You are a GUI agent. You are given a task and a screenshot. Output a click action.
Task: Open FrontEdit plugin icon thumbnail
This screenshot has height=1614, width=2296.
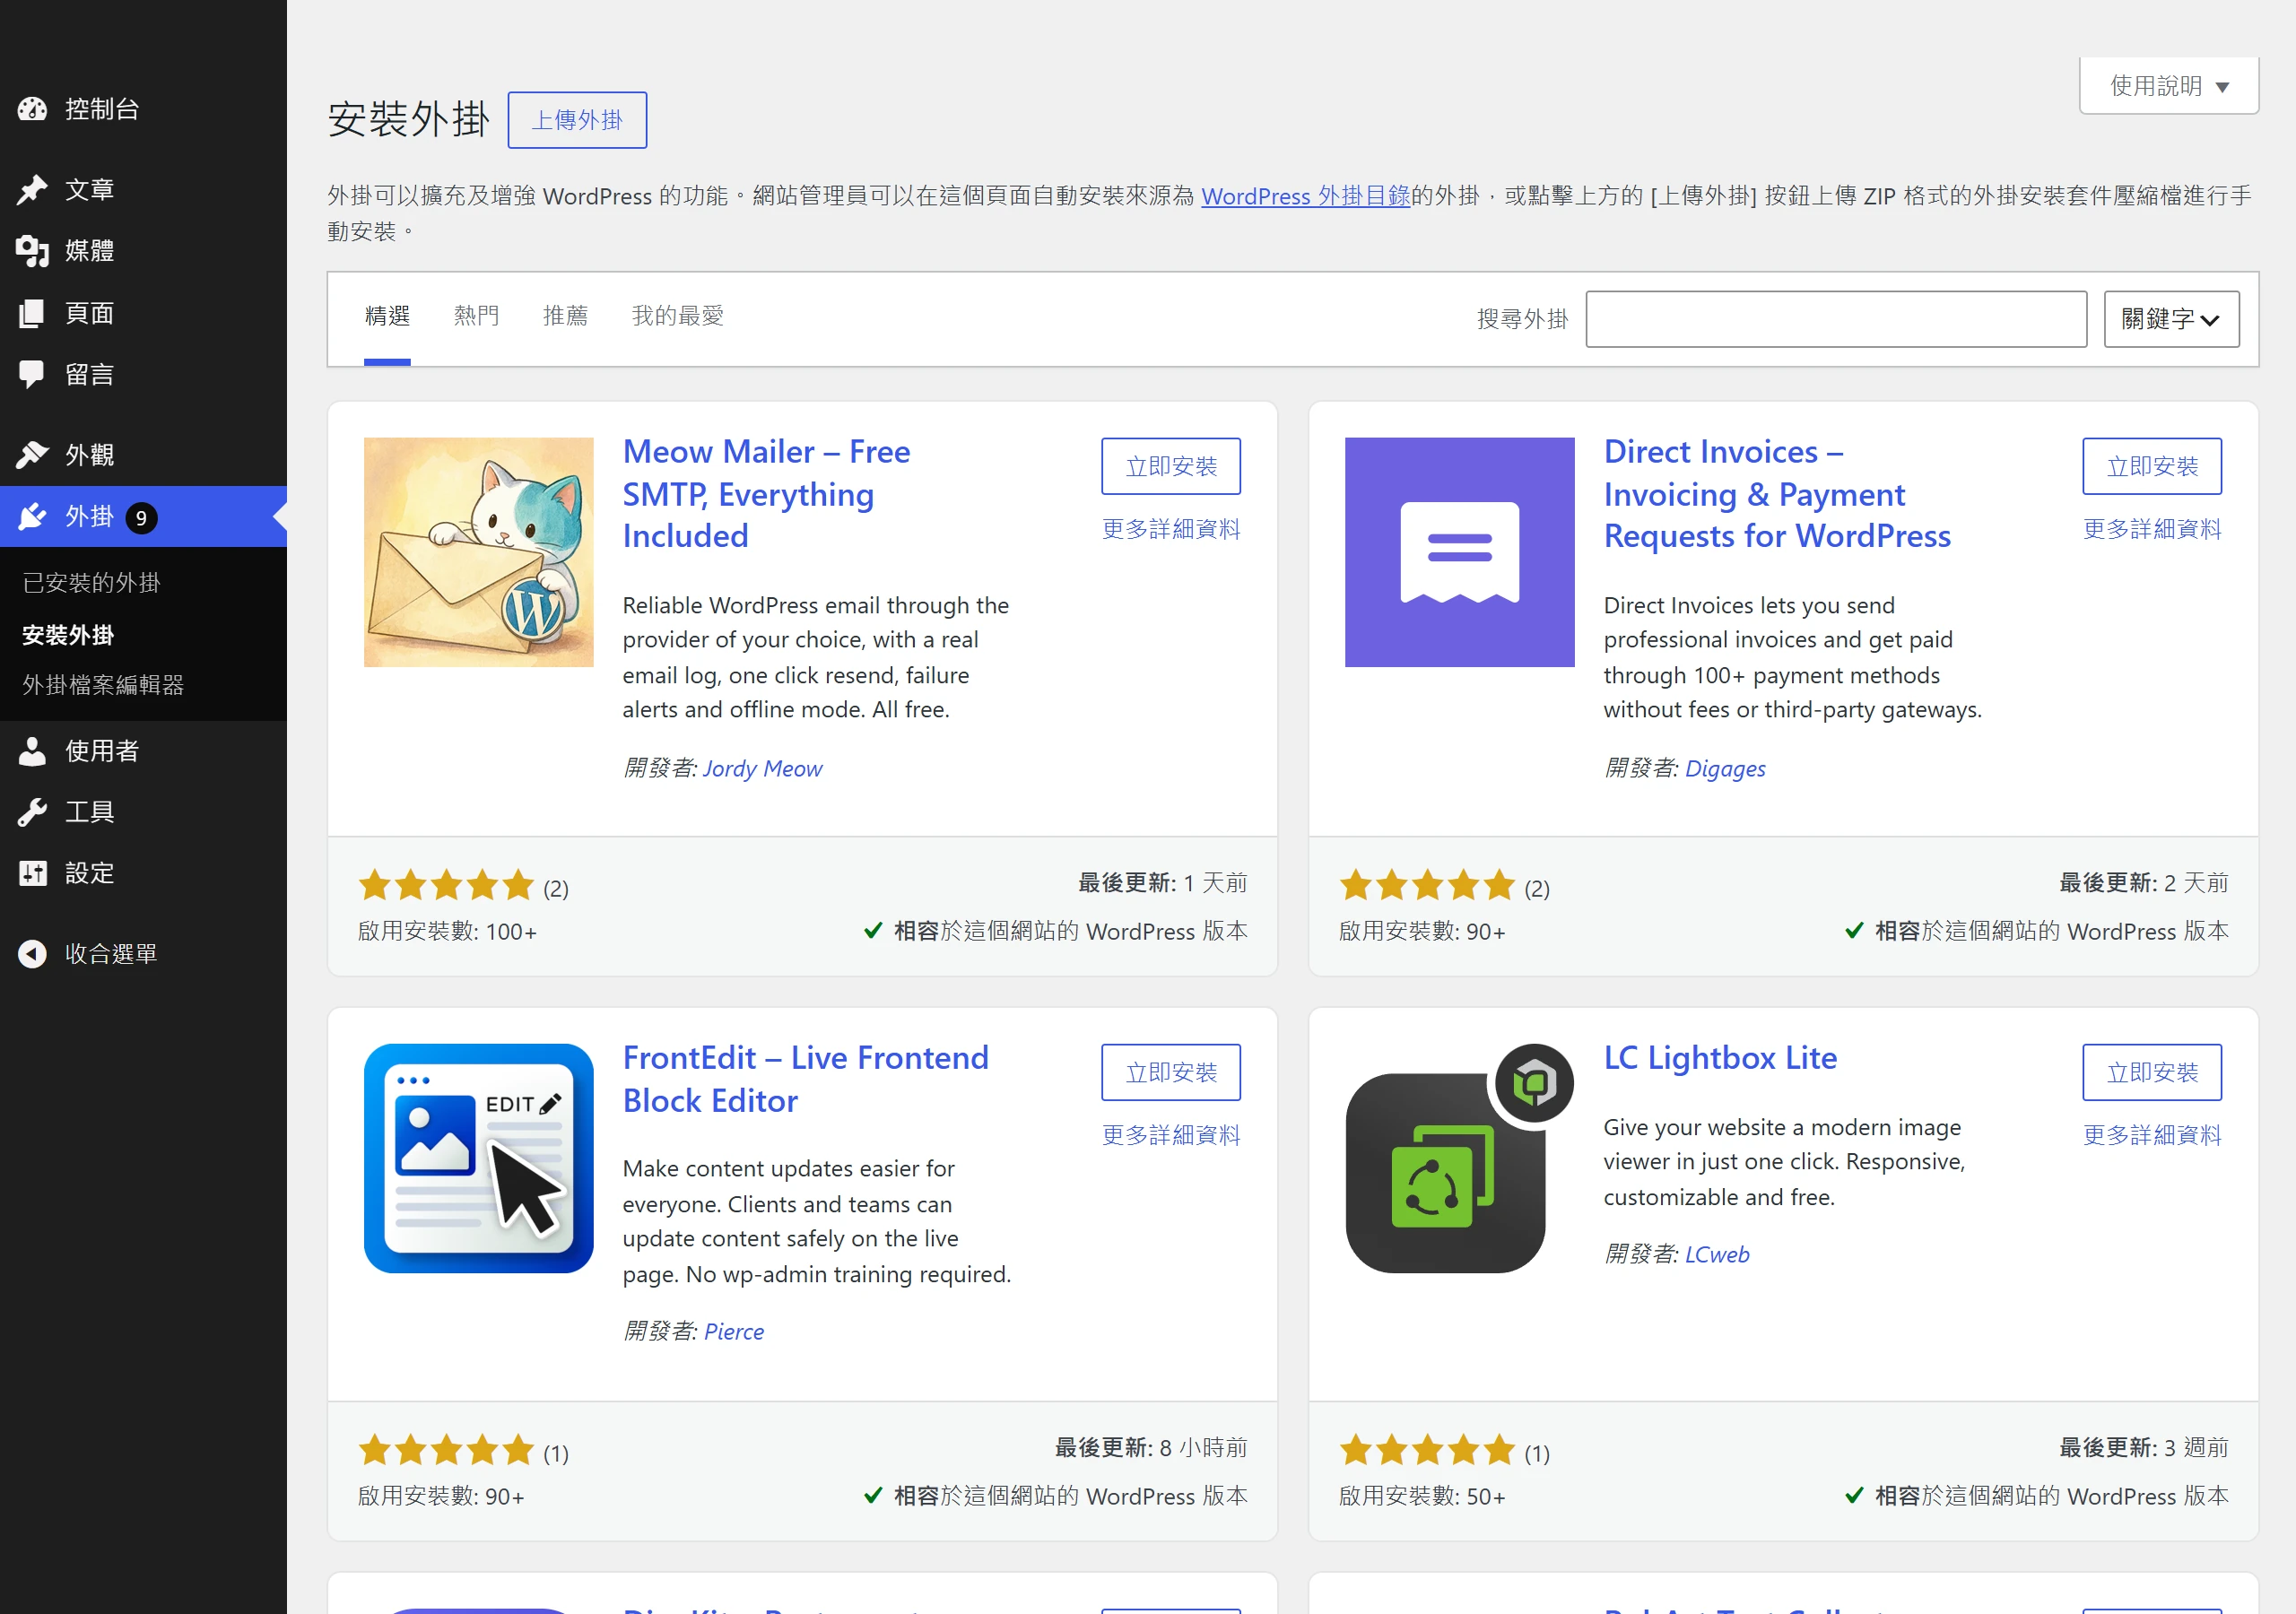[478, 1158]
